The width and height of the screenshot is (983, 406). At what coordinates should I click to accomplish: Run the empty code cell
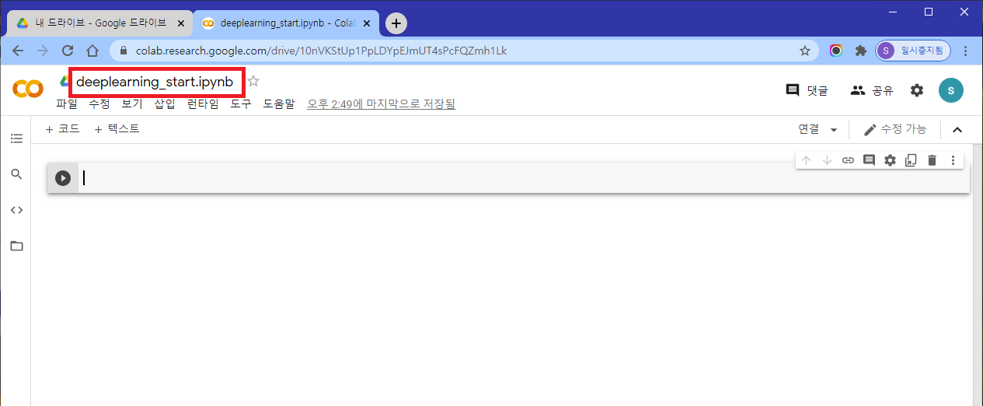click(x=63, y=178)
